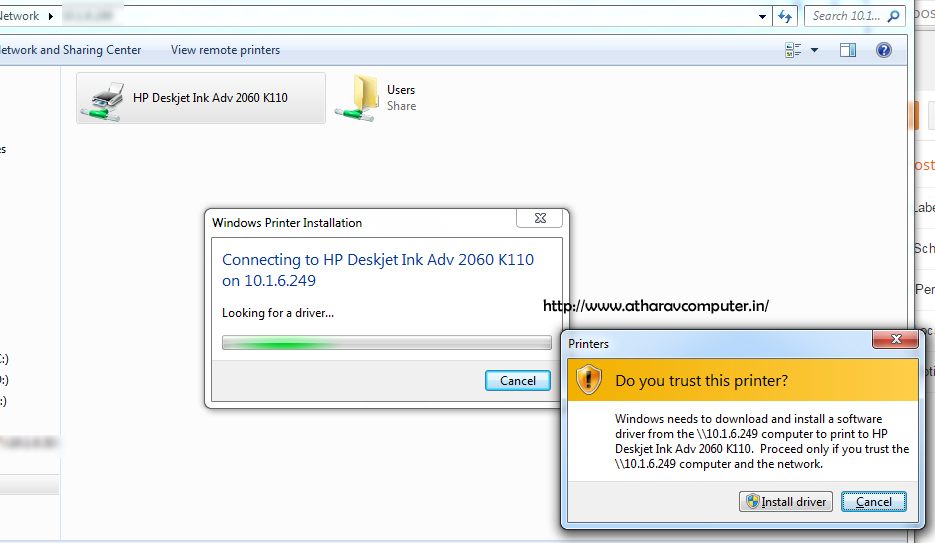The width and height of the screenshot is (935, 543).
Task: Open the Help icon
Action: (884, 50)
